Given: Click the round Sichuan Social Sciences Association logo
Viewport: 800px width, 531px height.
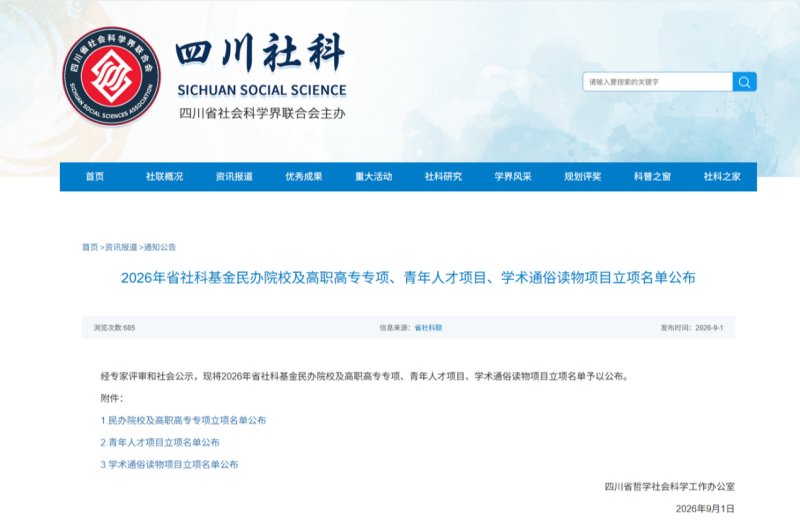Looking at the screenshot, I should click(111, 77).
